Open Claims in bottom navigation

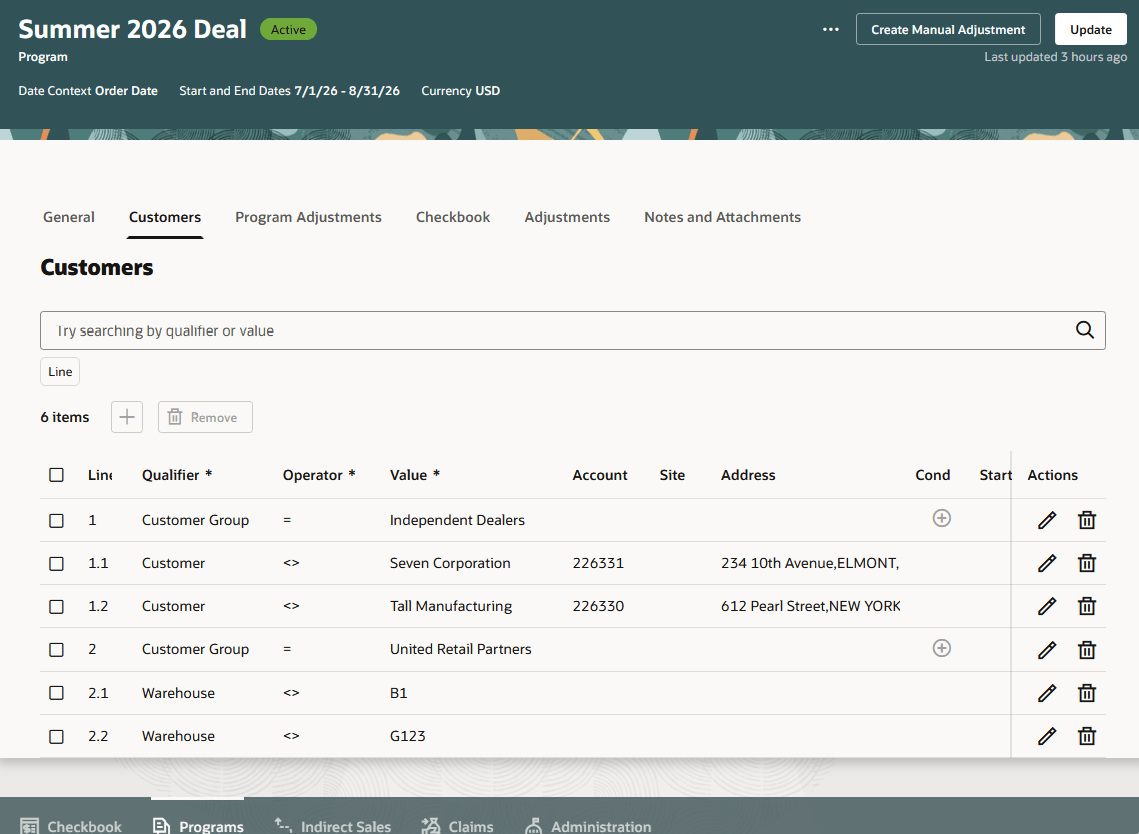[458, 825]
